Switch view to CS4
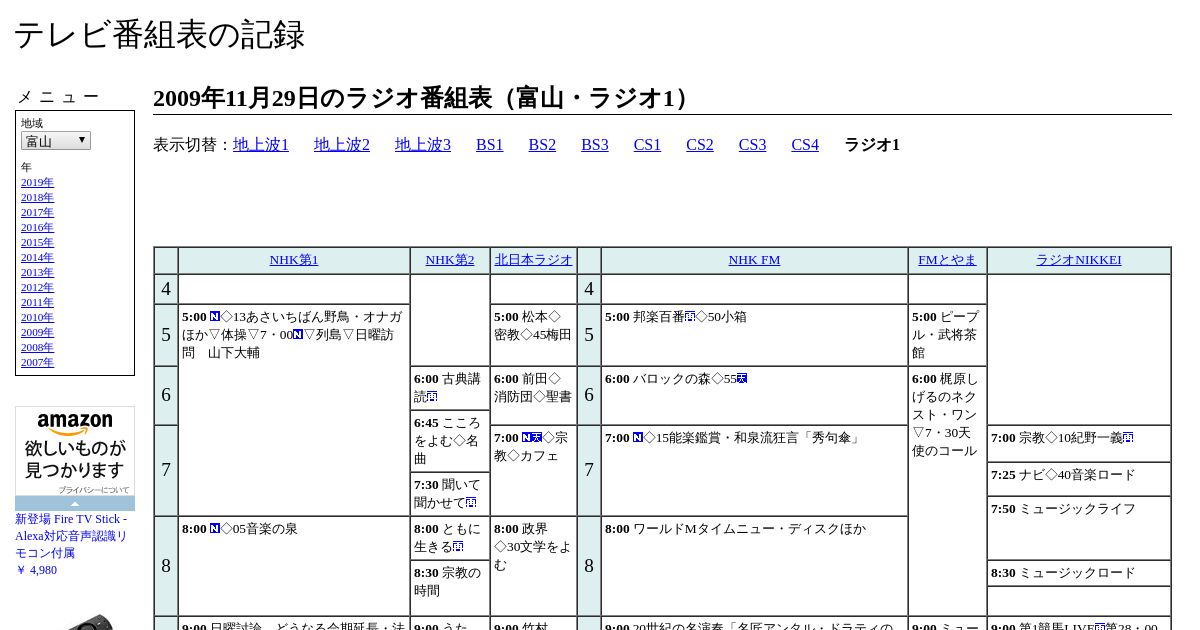The width and height of the screenshot is (1200, 630). coord(805,145)
